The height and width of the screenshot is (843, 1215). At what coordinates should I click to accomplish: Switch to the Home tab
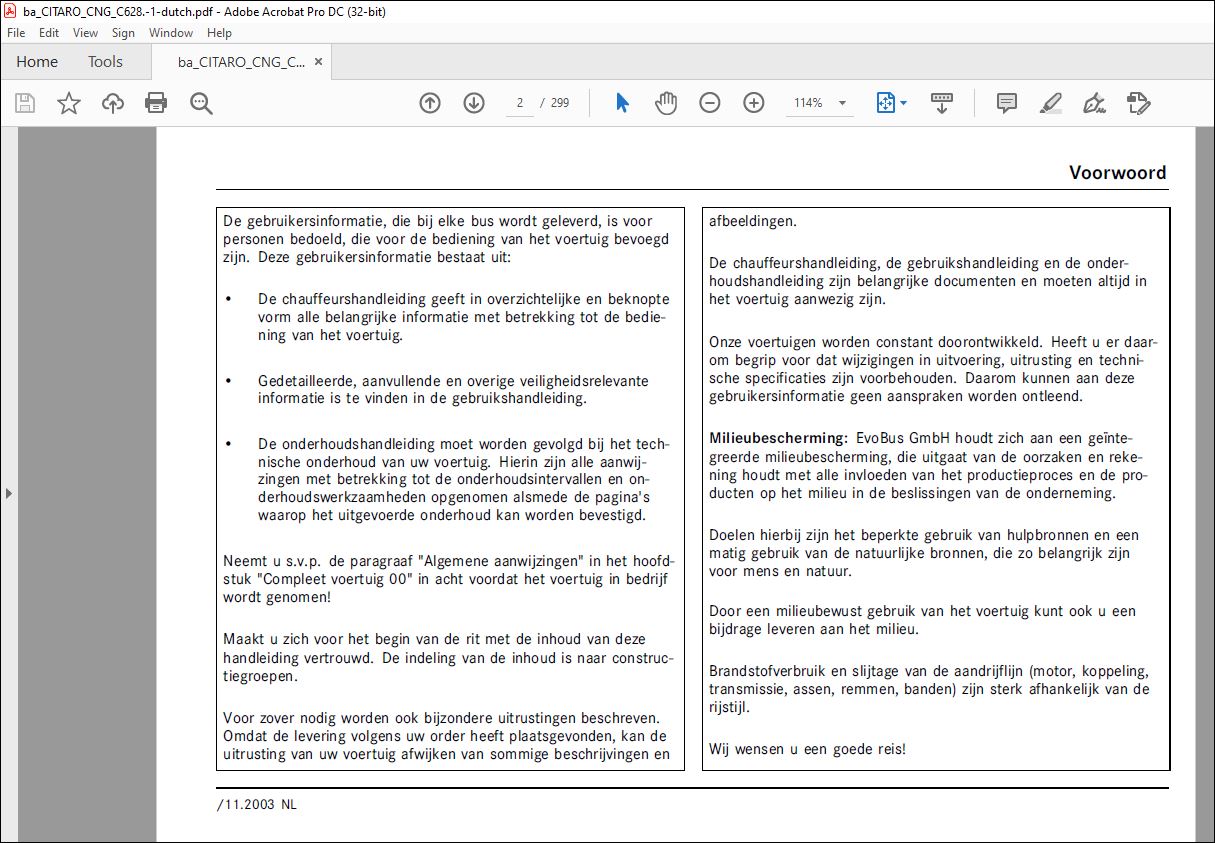pos(37,62)
